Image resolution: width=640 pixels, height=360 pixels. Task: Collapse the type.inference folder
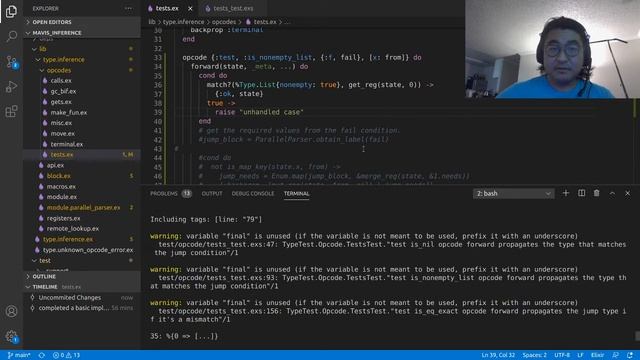pos(82,59)
